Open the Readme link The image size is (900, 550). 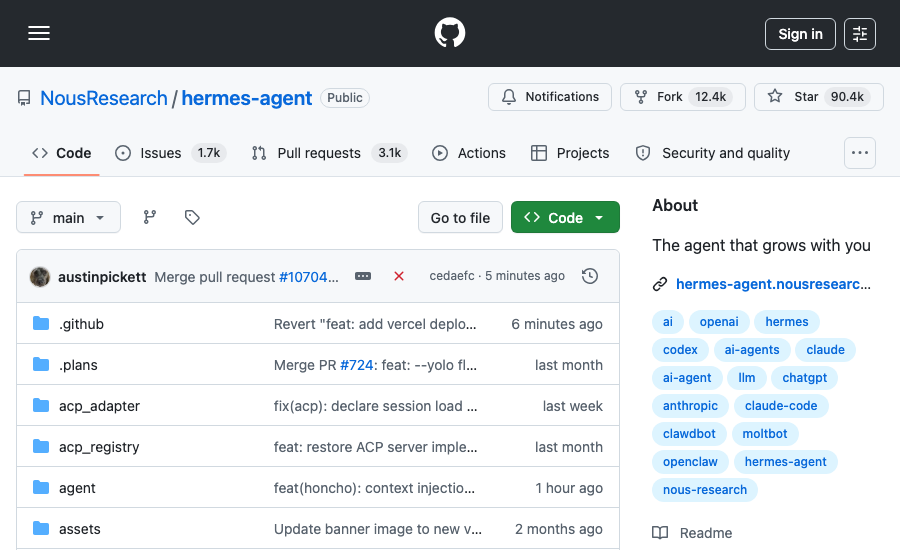click(693, 533)
